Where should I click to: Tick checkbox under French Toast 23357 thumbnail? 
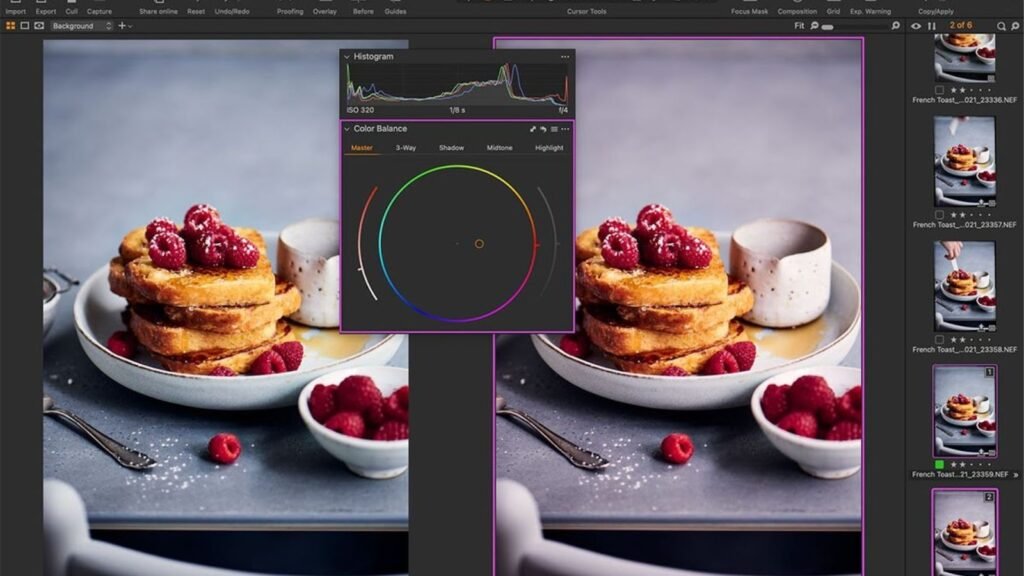click(x=940, y=215)
